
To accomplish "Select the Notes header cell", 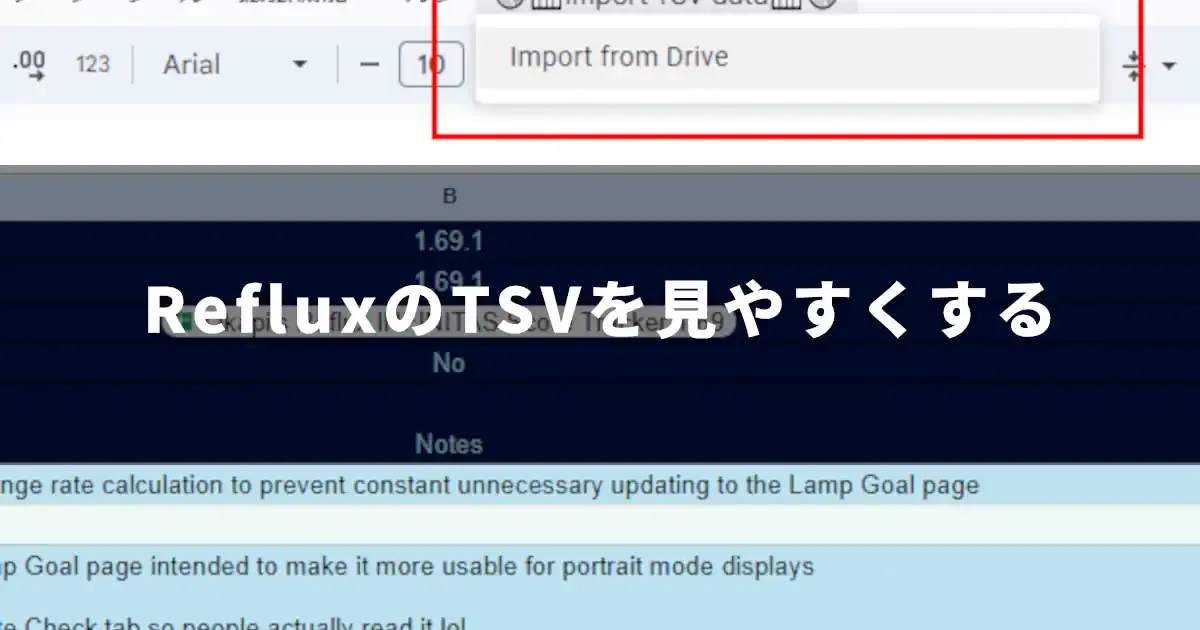I will tap(450, 444).
